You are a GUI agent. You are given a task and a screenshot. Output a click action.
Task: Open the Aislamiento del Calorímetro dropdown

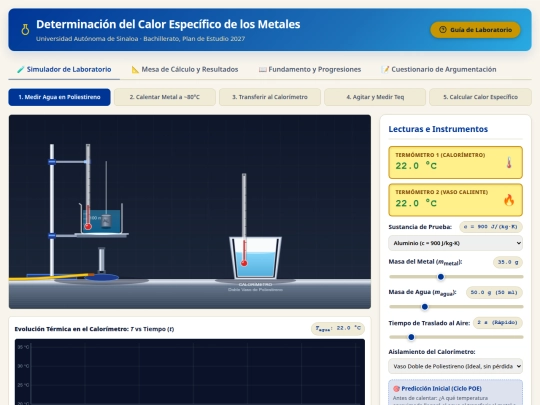point(455,366)
